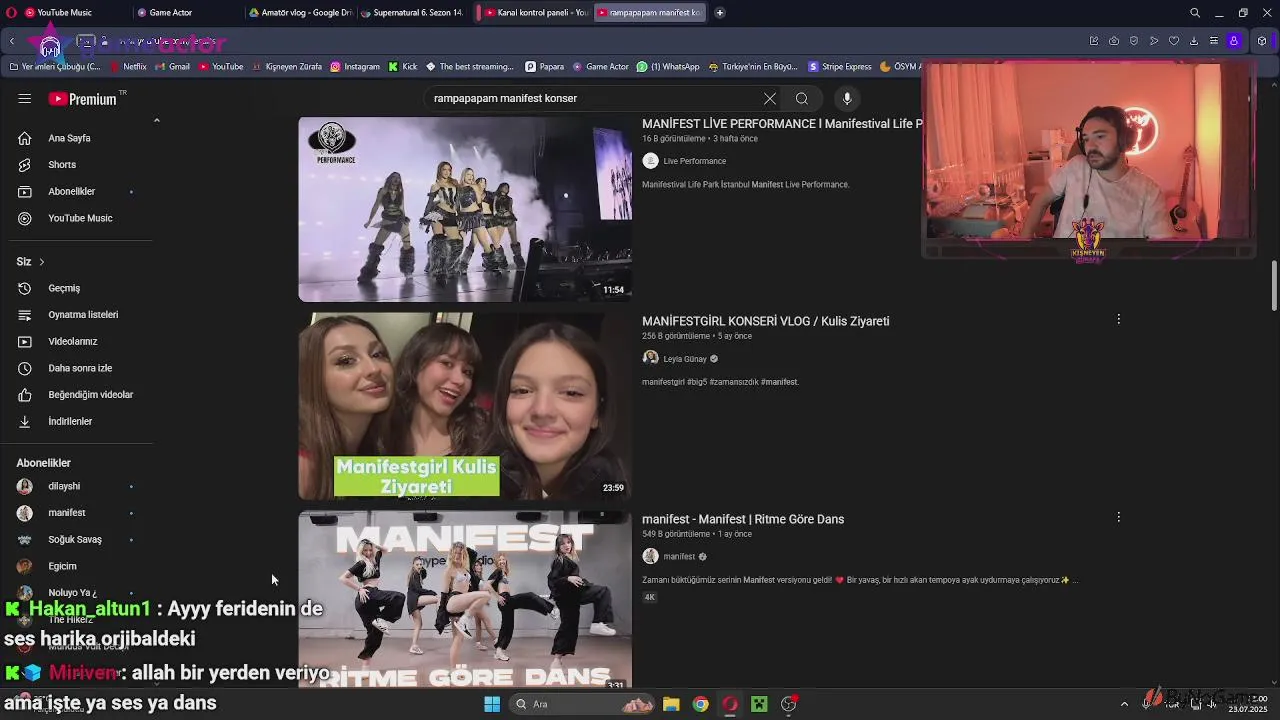Open Minecraft creeper taskbar icon
The image size is (1280, 720).
pyautogui.click(x=759, y=704)
